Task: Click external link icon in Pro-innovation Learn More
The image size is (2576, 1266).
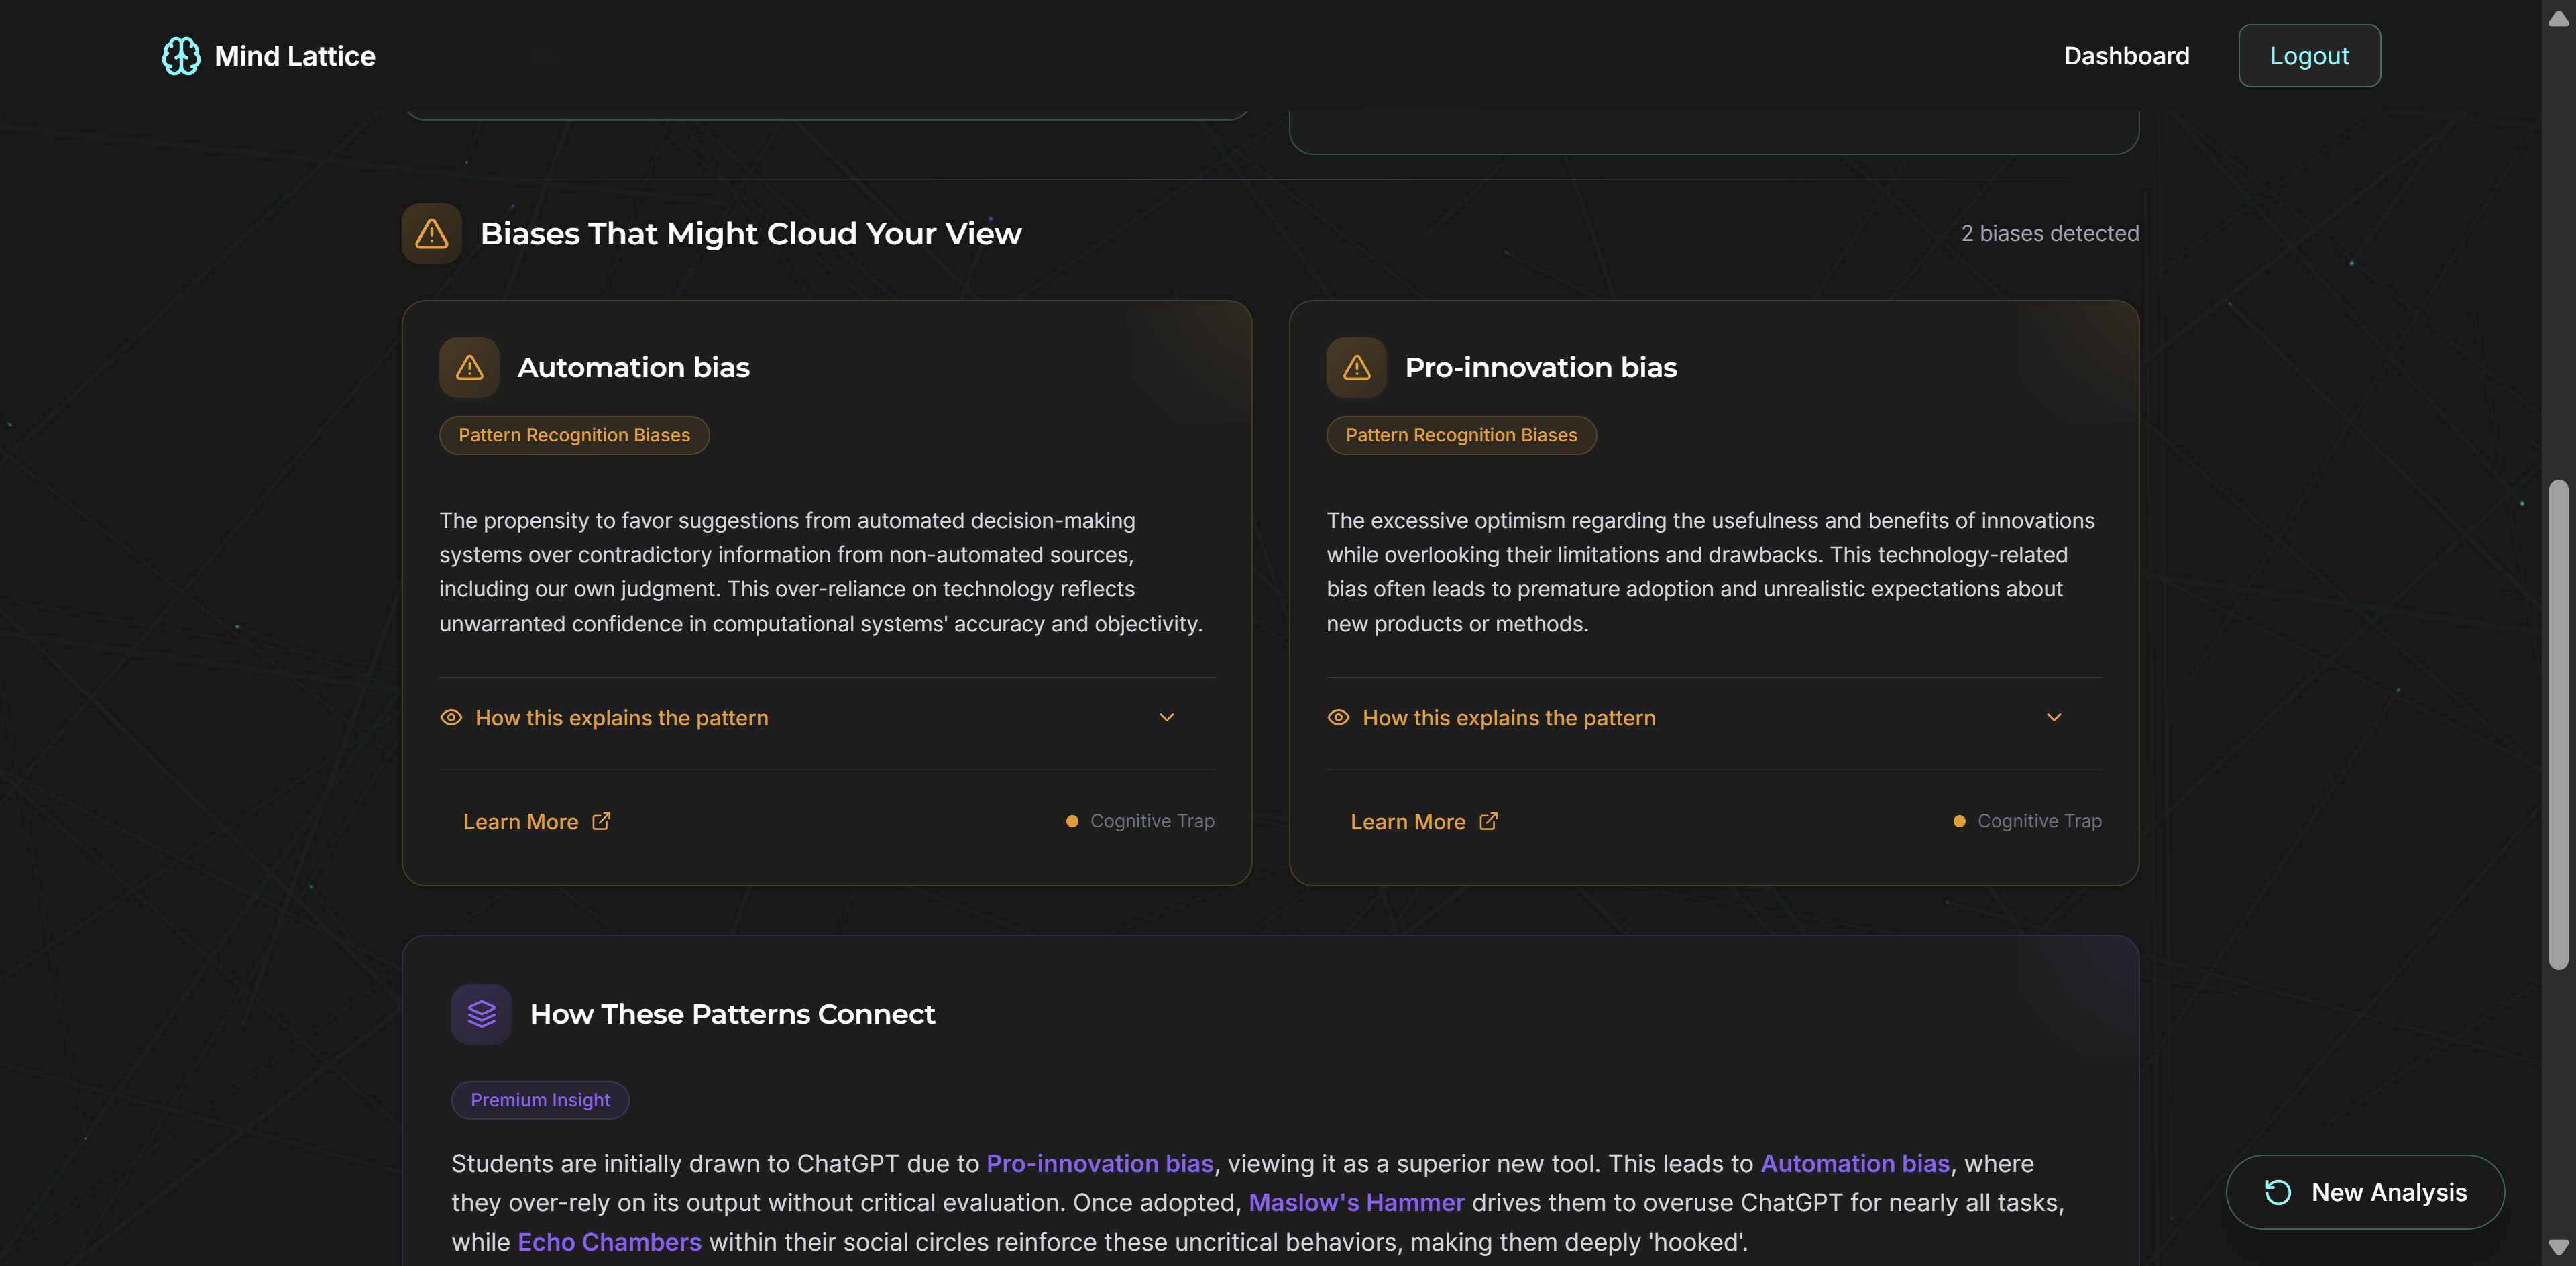Action: tap(1488, 821)
